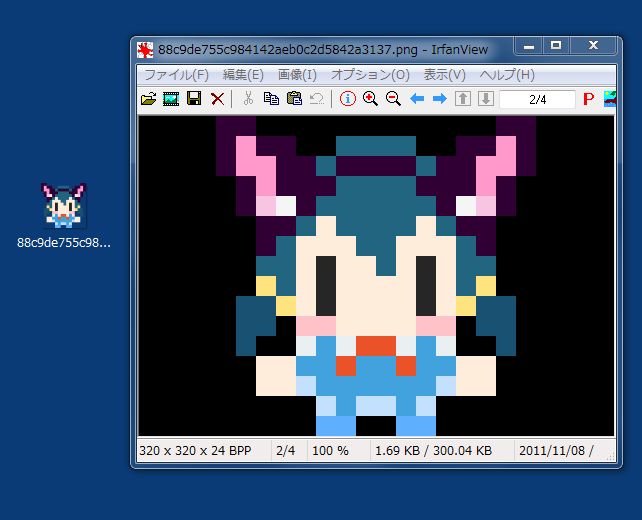
Task: Go to the next image with the right arrow
Action: tap(440, 99)
